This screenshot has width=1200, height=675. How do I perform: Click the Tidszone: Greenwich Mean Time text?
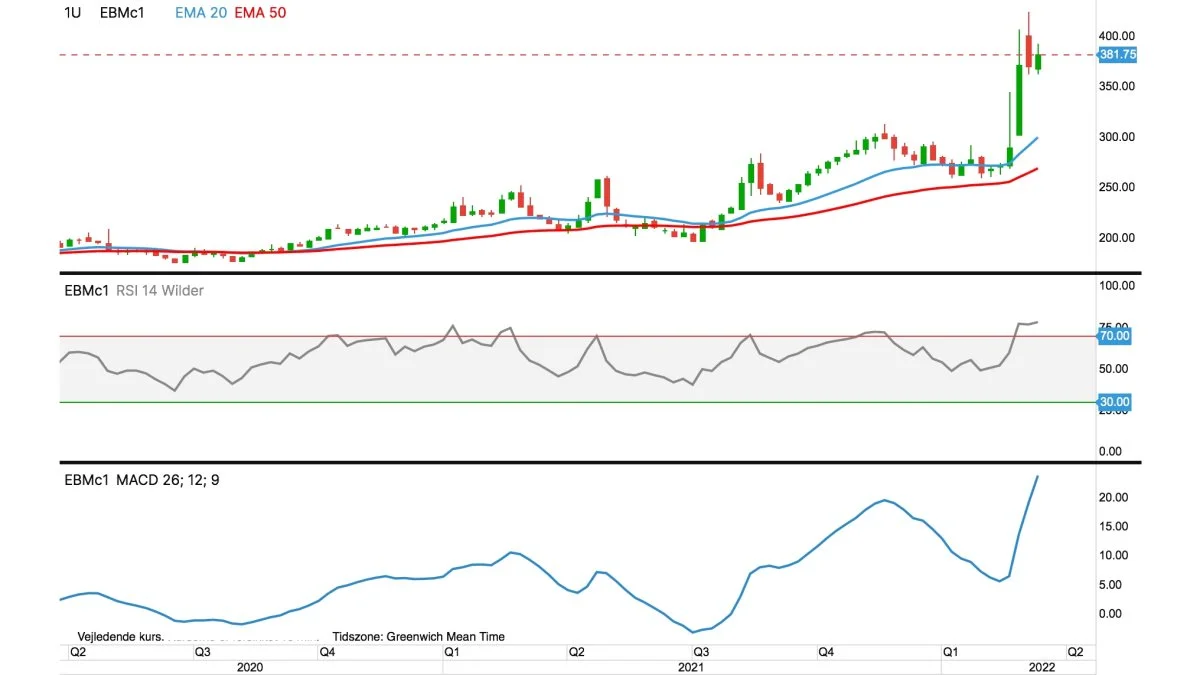tap(418, 636)
